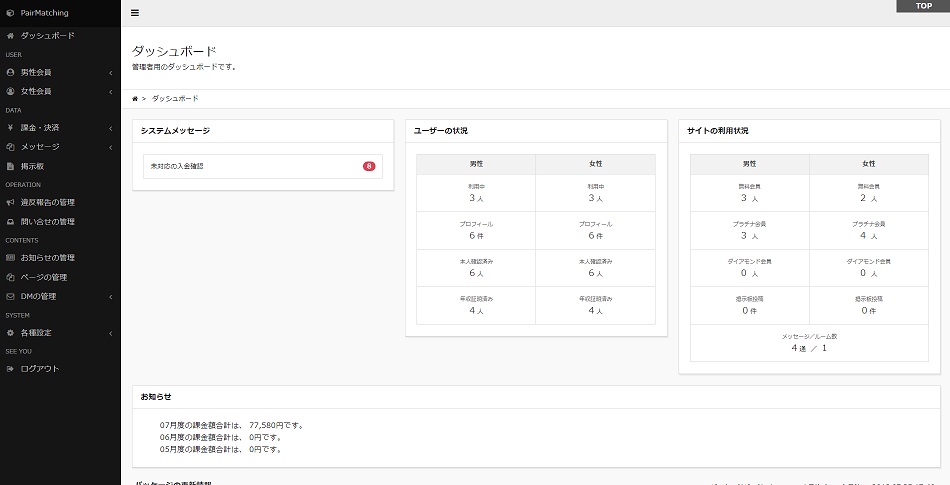This screenshot has width=950, height=485.
Task: Click the envelope icon for DMの管理
Action: point(10,297)
